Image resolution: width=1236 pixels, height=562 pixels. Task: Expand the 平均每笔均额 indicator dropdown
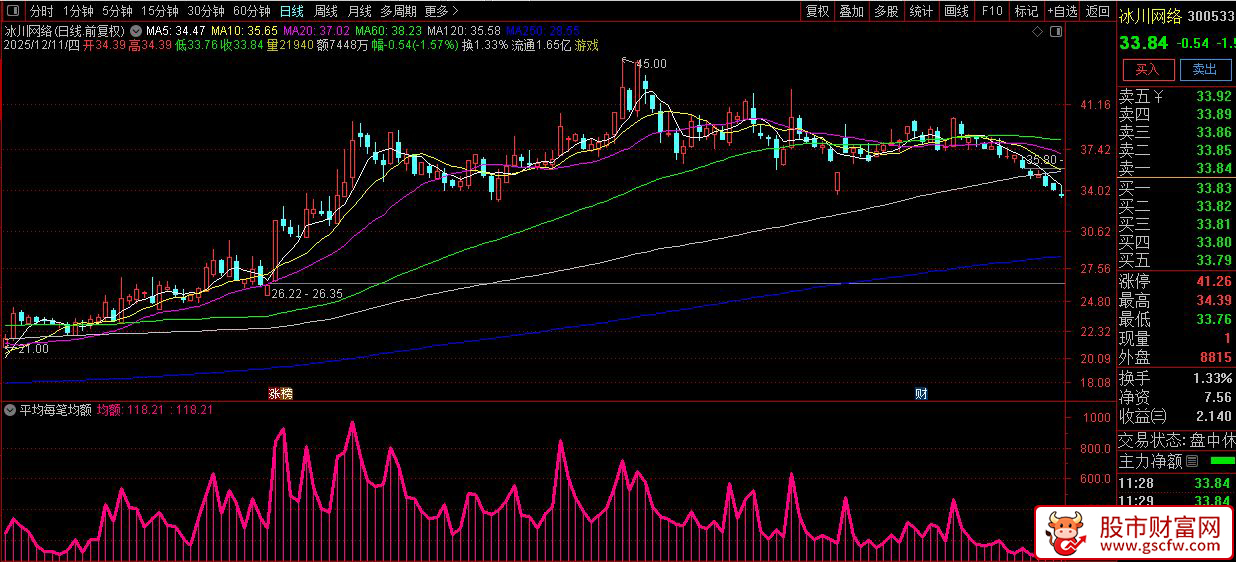pyautogui.click(x=11, y=410)
